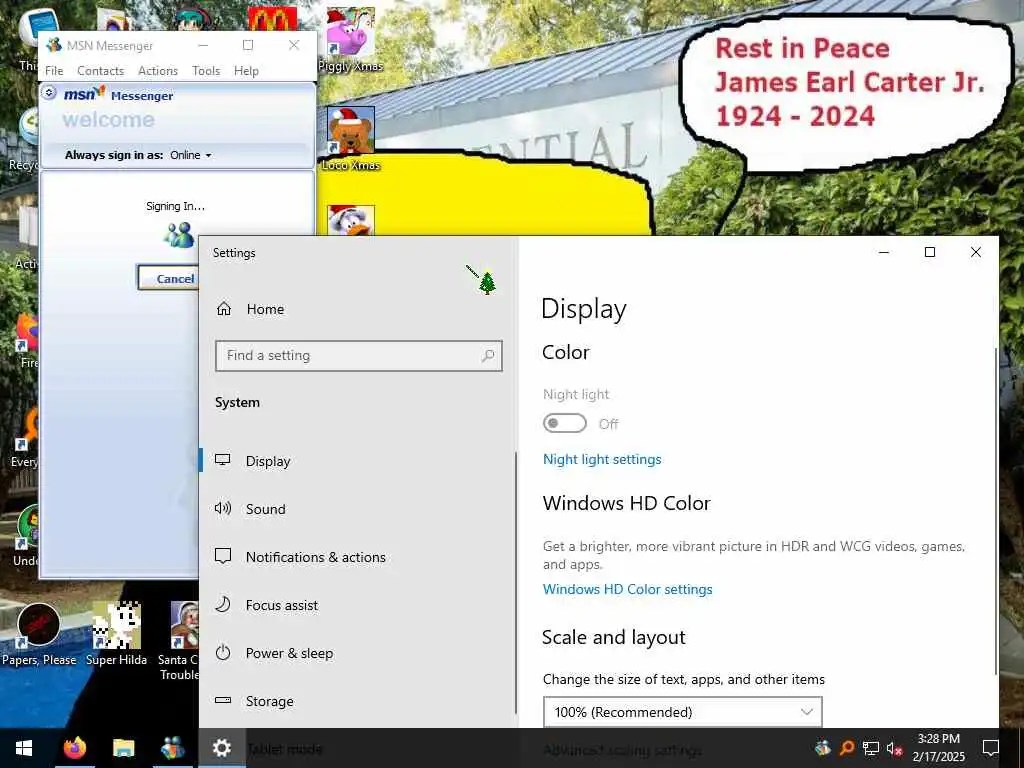Open the network icon in the system tray
Screen dimensions: 1024x768
pos(871,748)
